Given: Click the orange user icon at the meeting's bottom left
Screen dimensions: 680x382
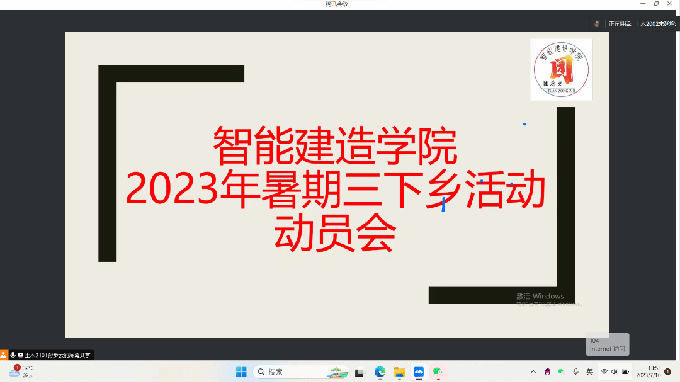Looking at the screenshot, I should point(3,355).
